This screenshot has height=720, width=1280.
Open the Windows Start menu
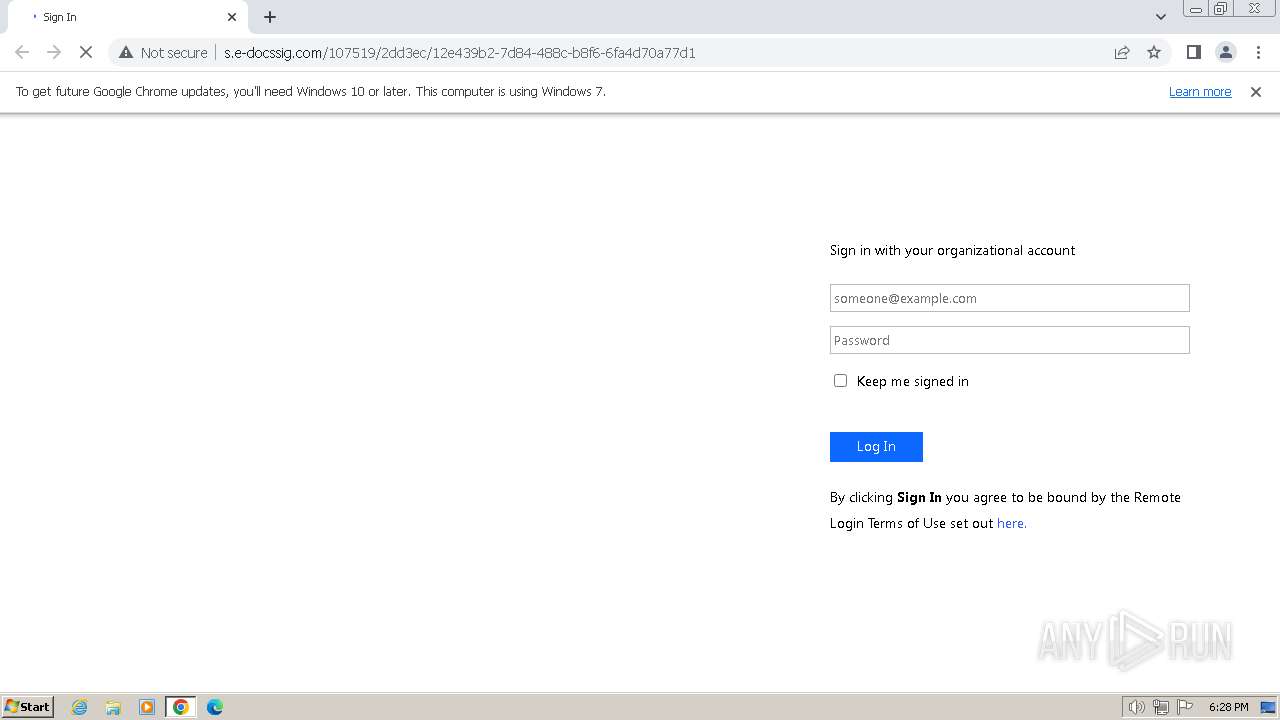pos(28,706)
